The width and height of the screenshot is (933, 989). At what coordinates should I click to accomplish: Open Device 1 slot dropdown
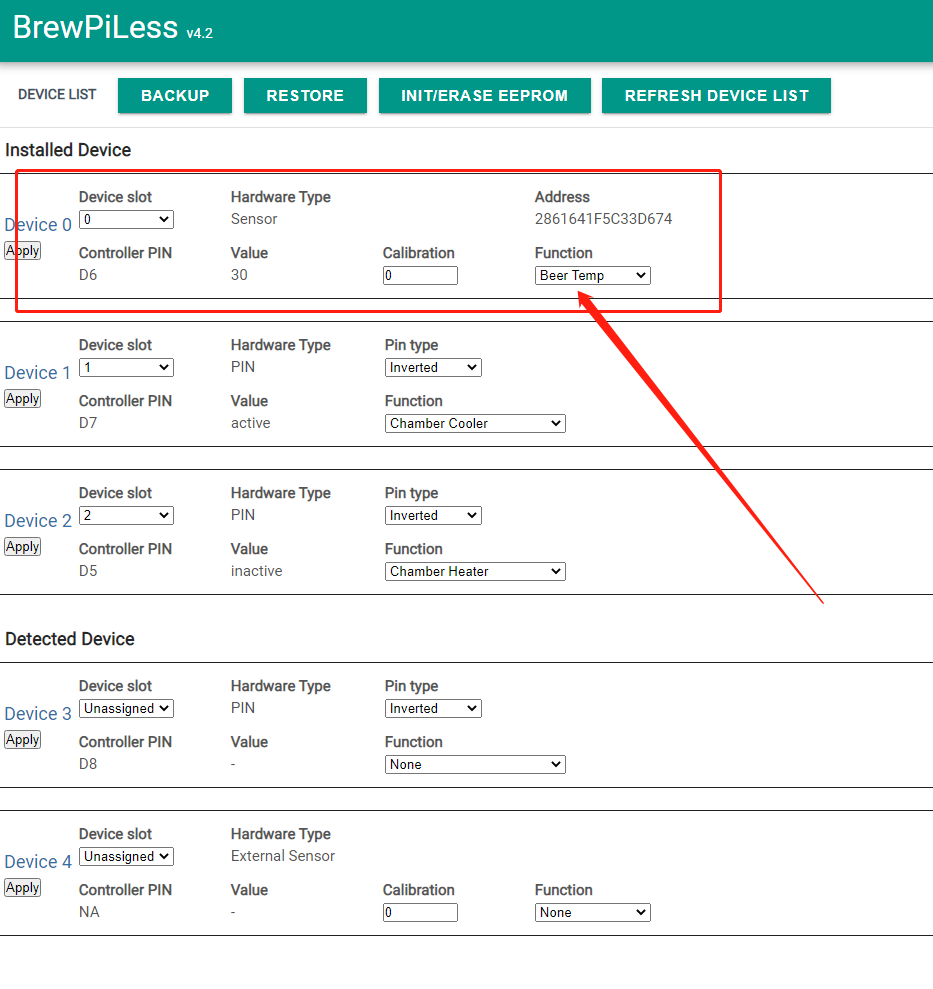[126, 368]
